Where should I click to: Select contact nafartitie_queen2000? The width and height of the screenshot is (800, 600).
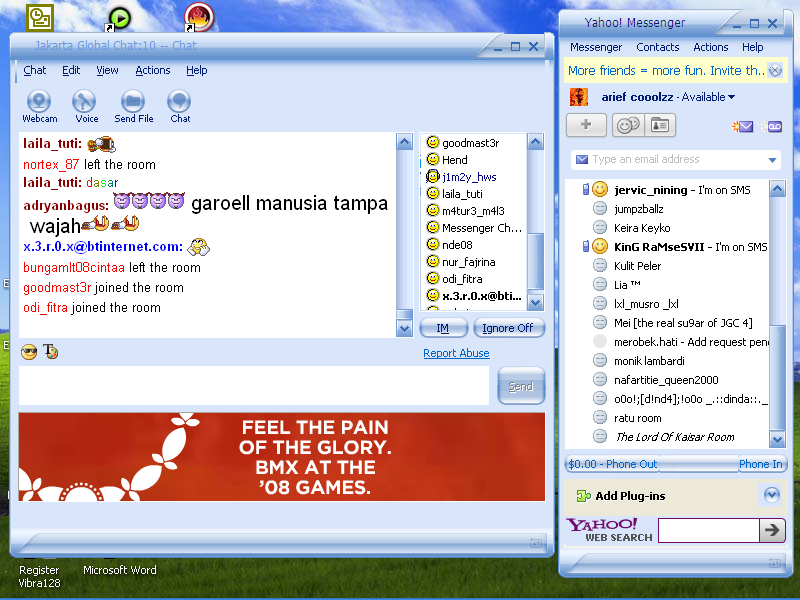point(668,380)
